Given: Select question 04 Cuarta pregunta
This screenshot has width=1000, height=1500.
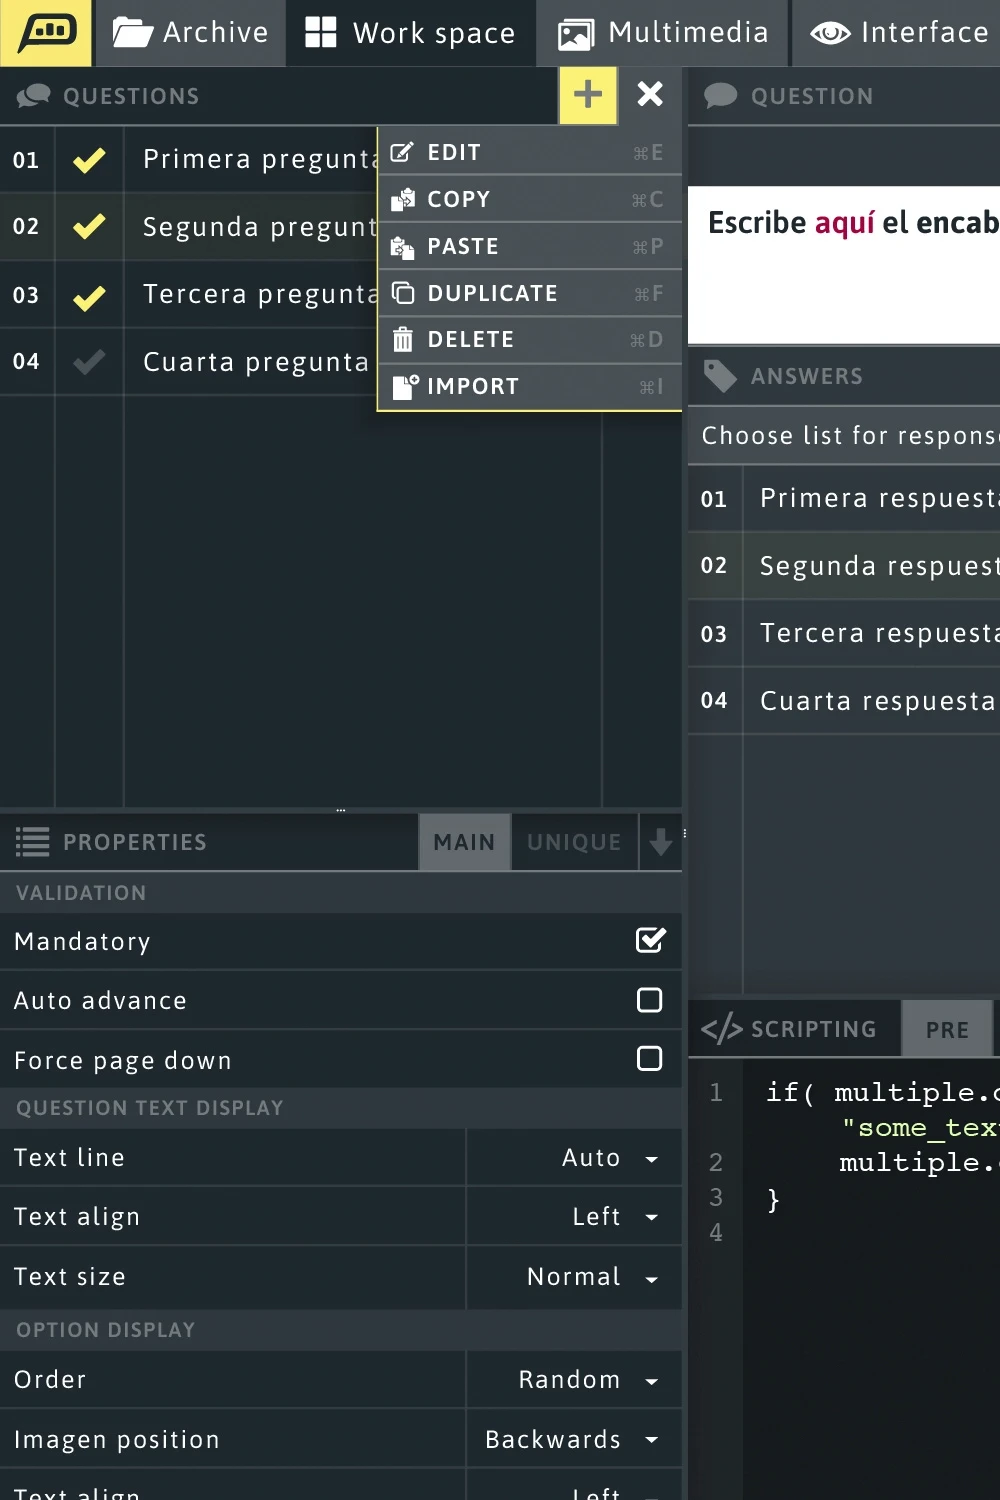Looking at the screenshot, I should pyautogui.click(x=255, y=362).
